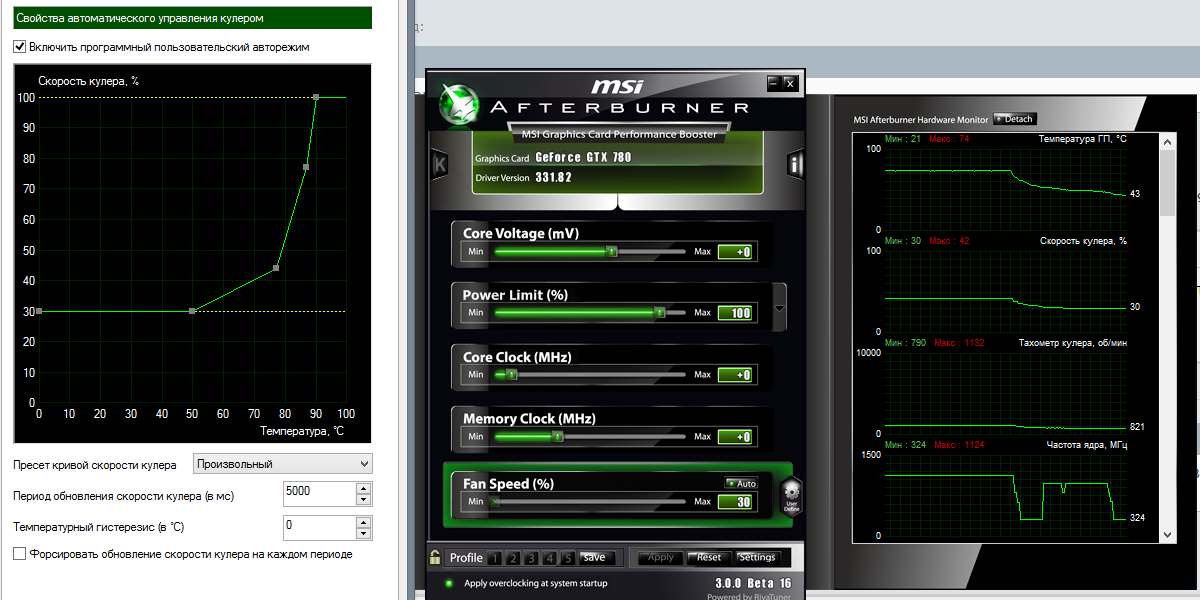The height and width of the screenshot is (600, 1200).
Task: Check the force fan speed update checkbox
Action: (x=19, y=553)
